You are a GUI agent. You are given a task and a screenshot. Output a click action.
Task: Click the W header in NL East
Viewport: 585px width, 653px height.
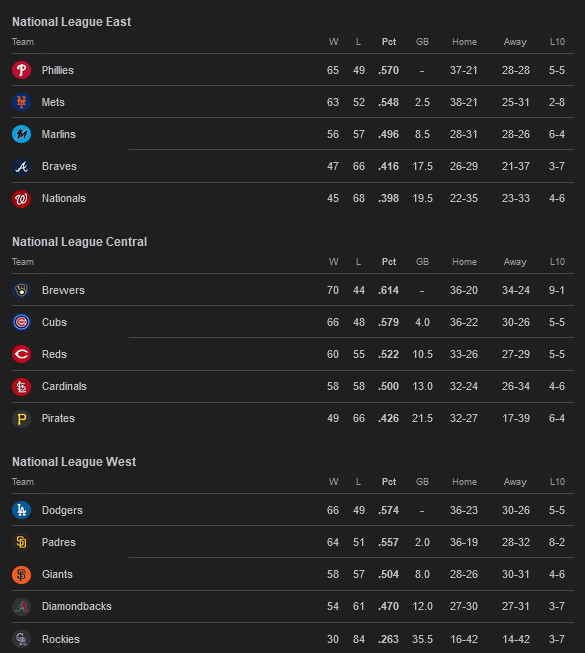coord(334,42)
